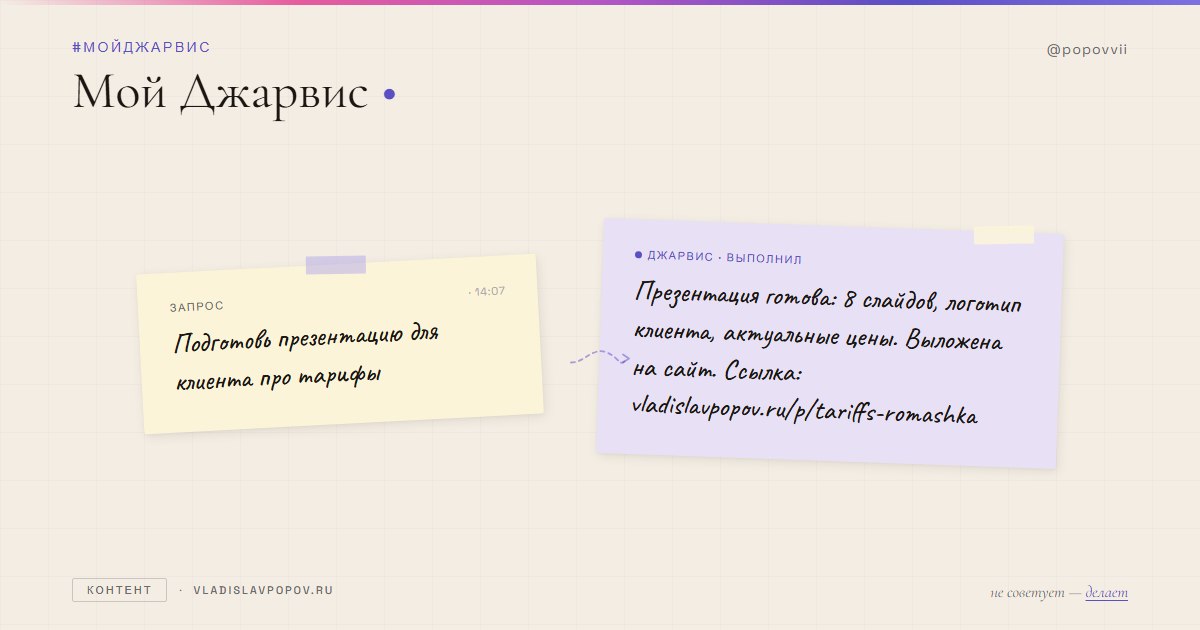Click the ДЖАРВИС · ВЫПОЛНИЛ status label
The image size is (1200, 630).
pos(724,258)
